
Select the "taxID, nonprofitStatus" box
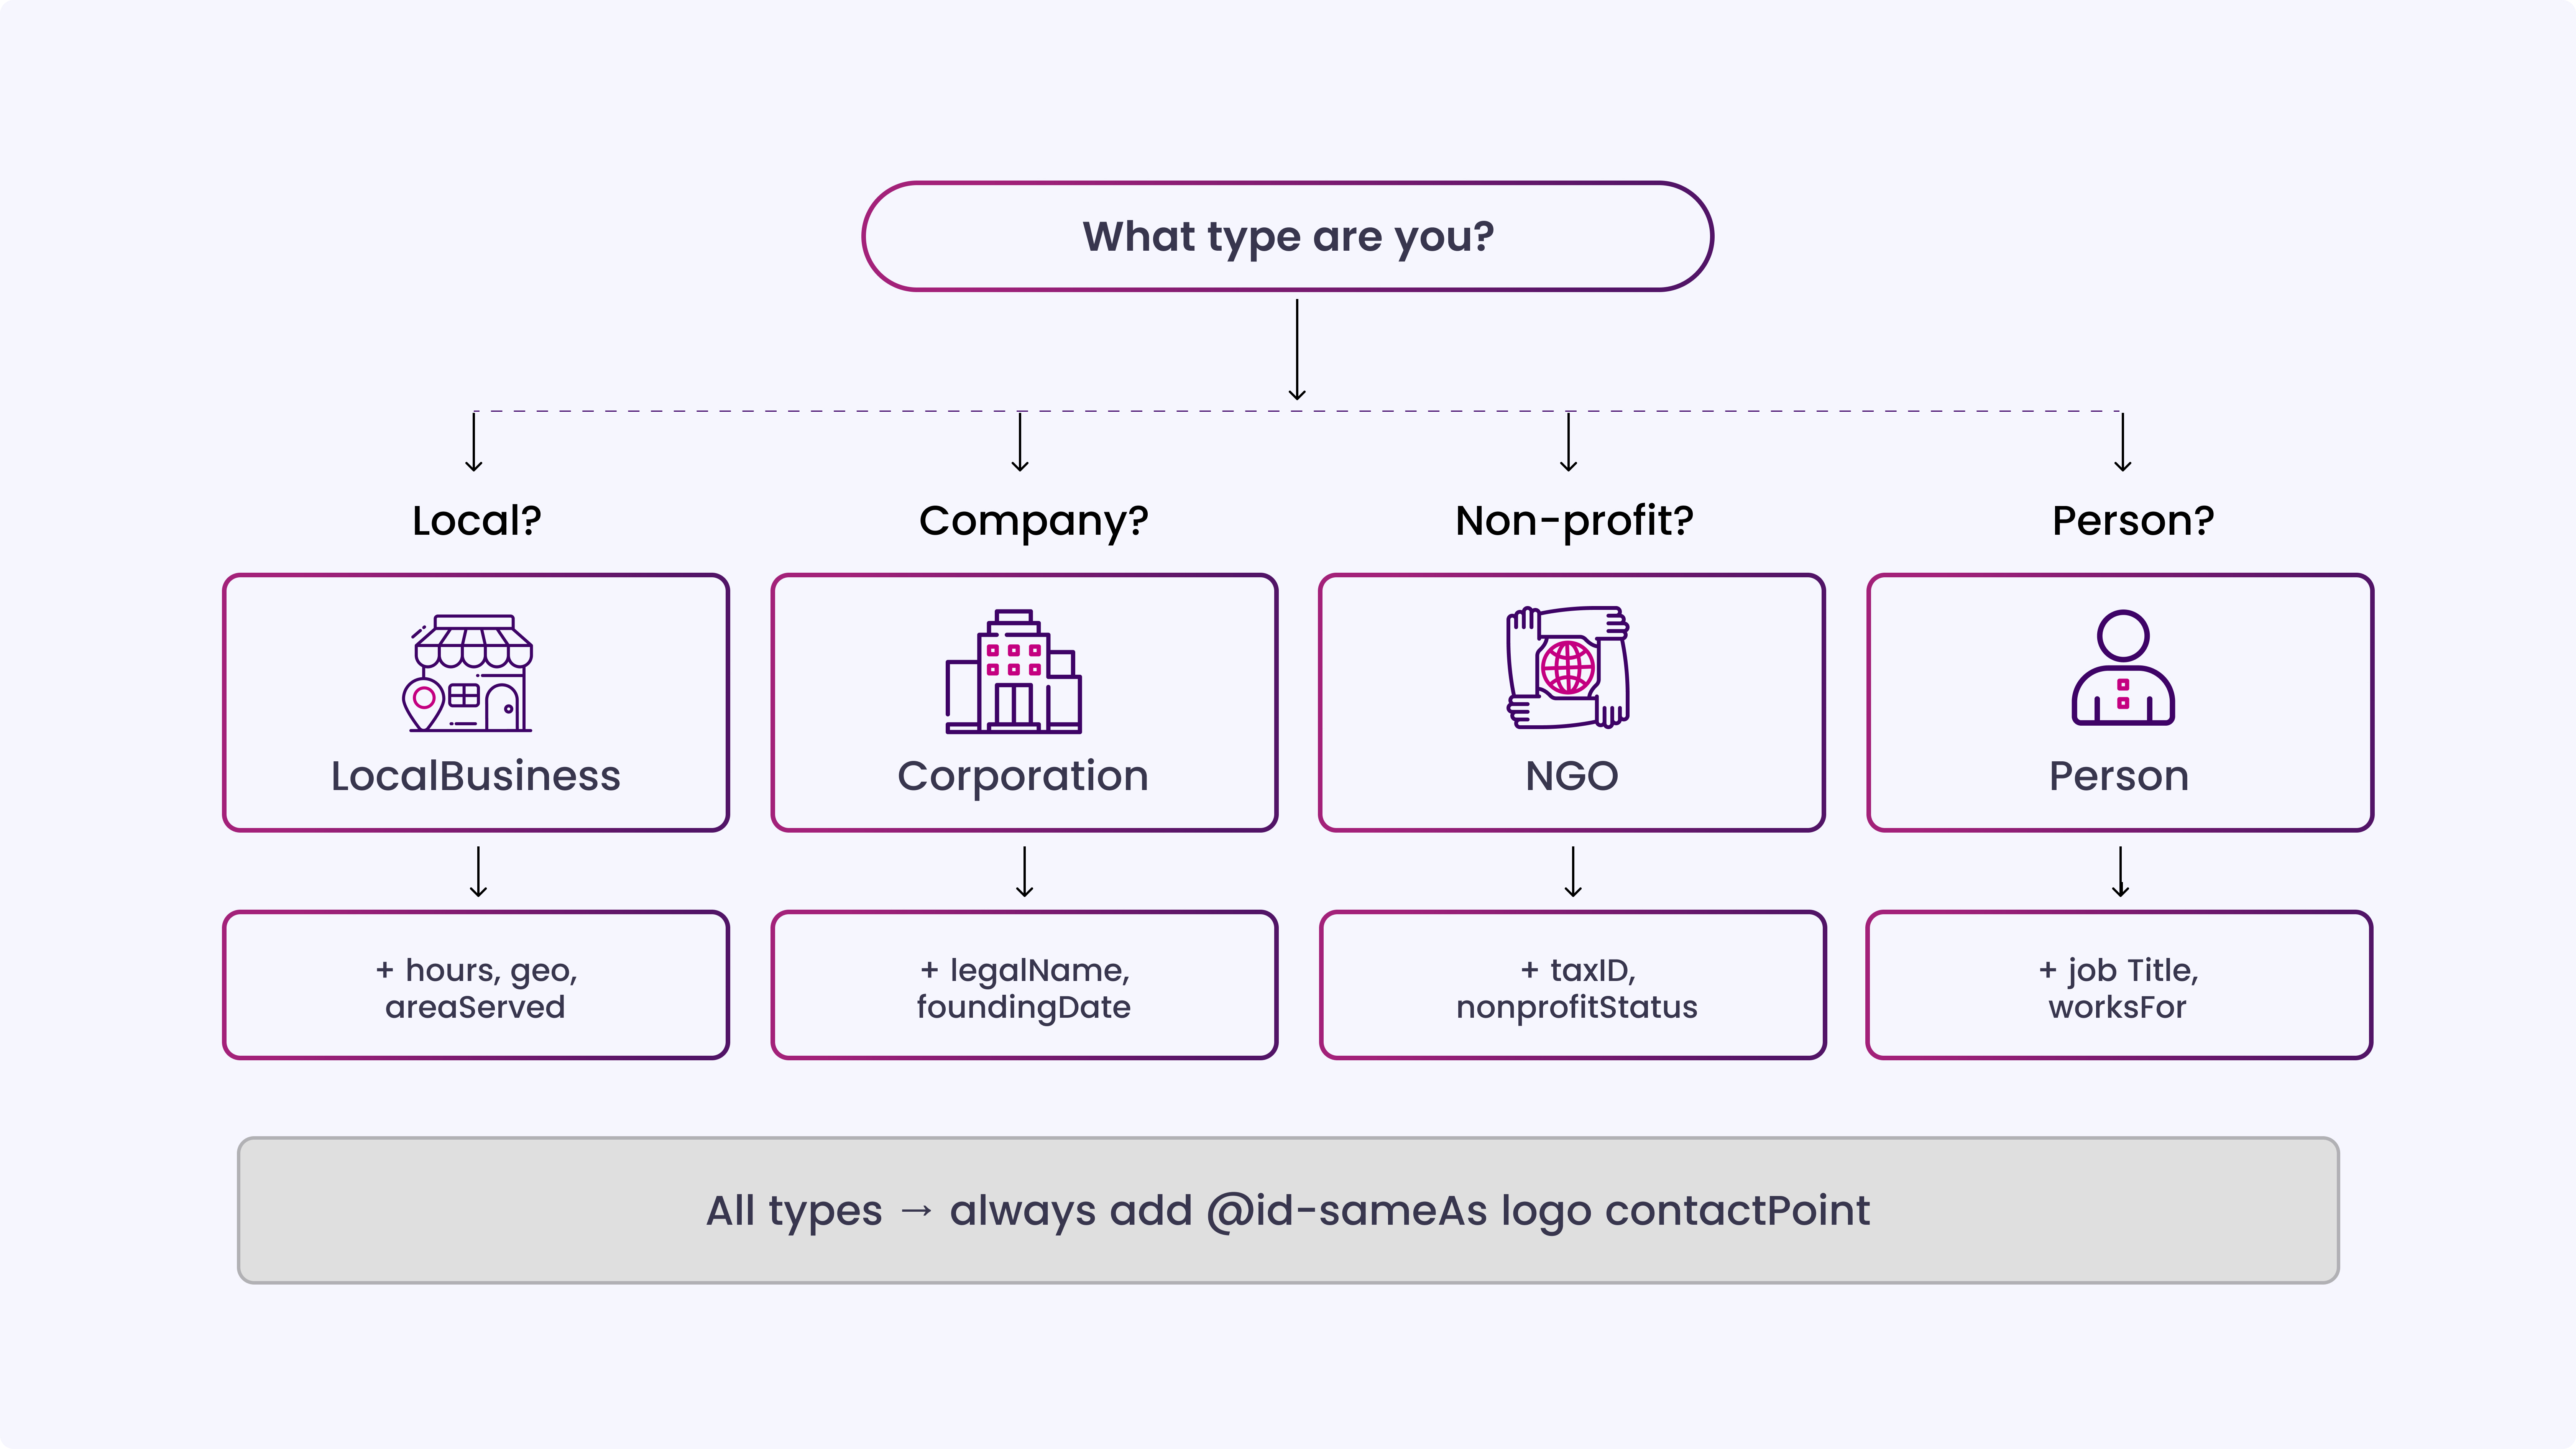point(1572,986)
